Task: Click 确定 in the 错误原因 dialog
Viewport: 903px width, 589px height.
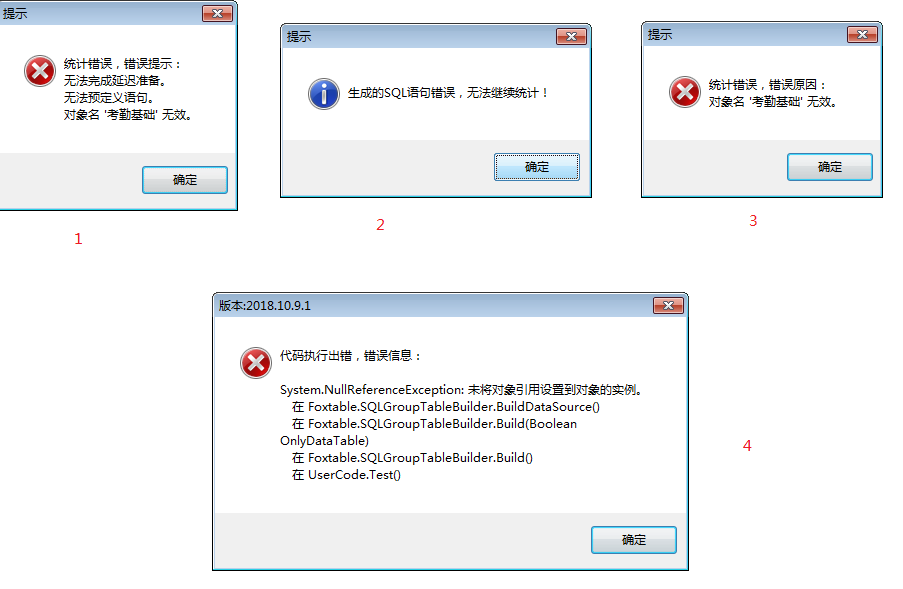Action: (830, 167)
